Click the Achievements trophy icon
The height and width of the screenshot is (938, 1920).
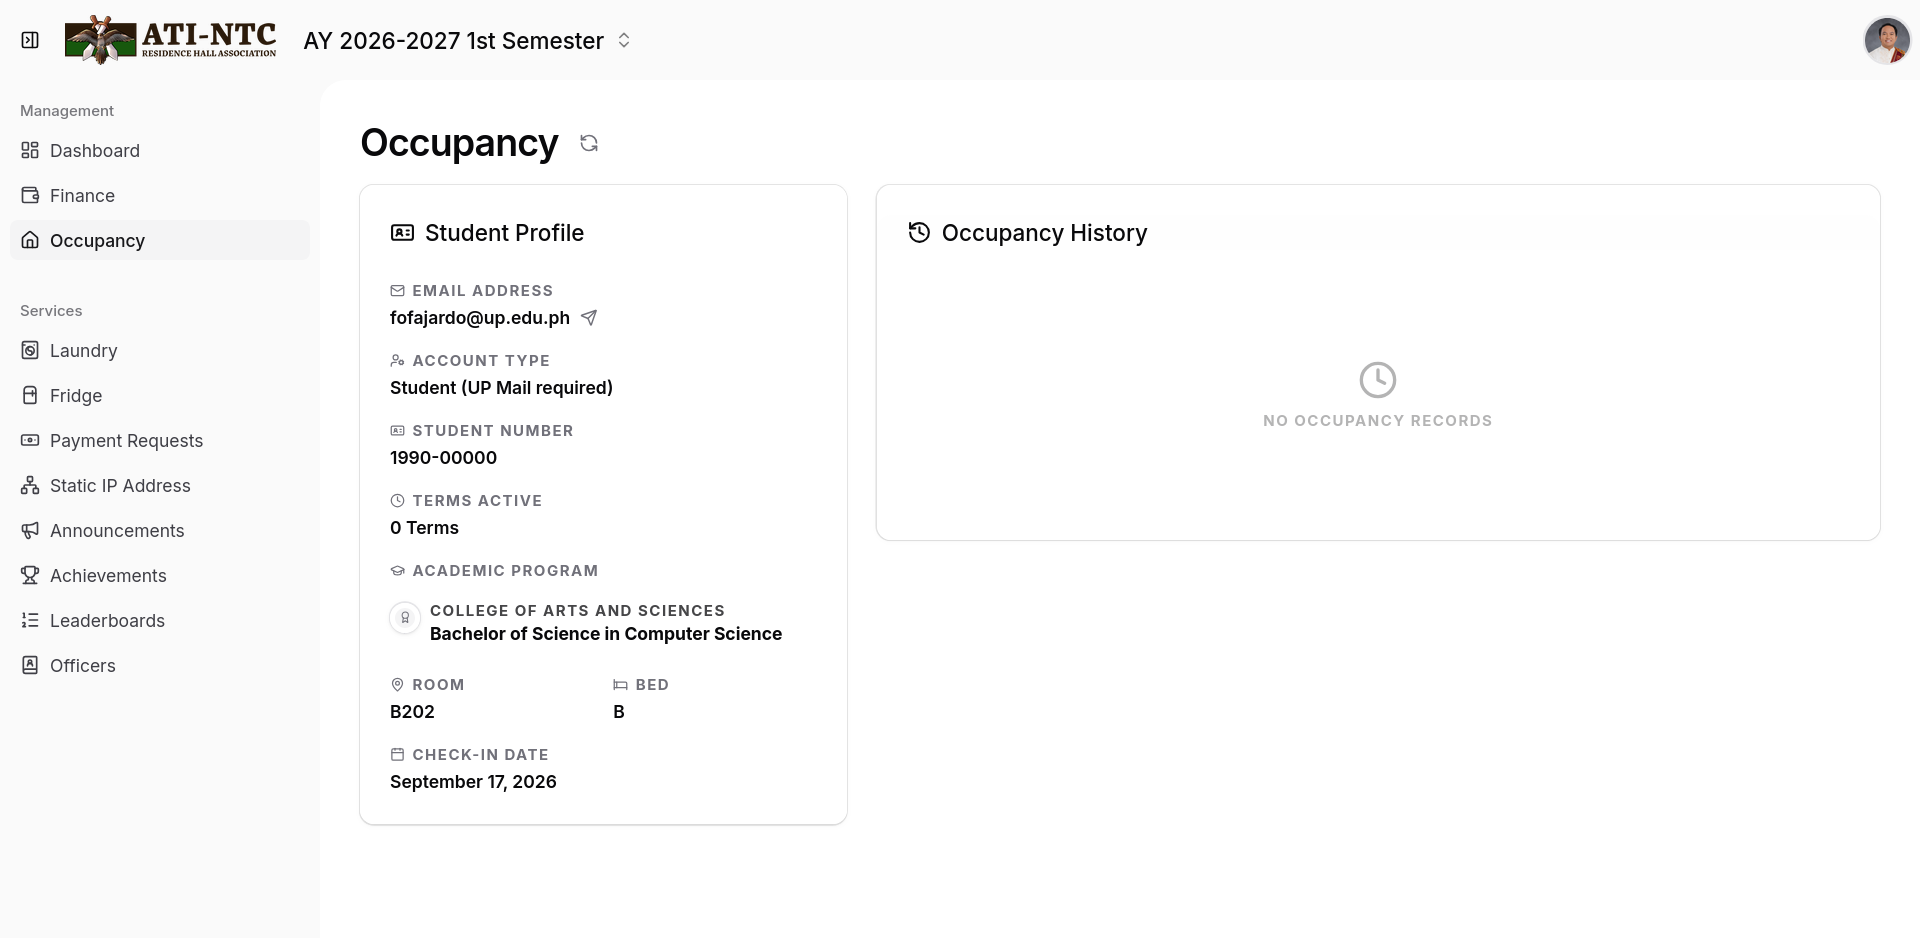click(x=30, y=575)
